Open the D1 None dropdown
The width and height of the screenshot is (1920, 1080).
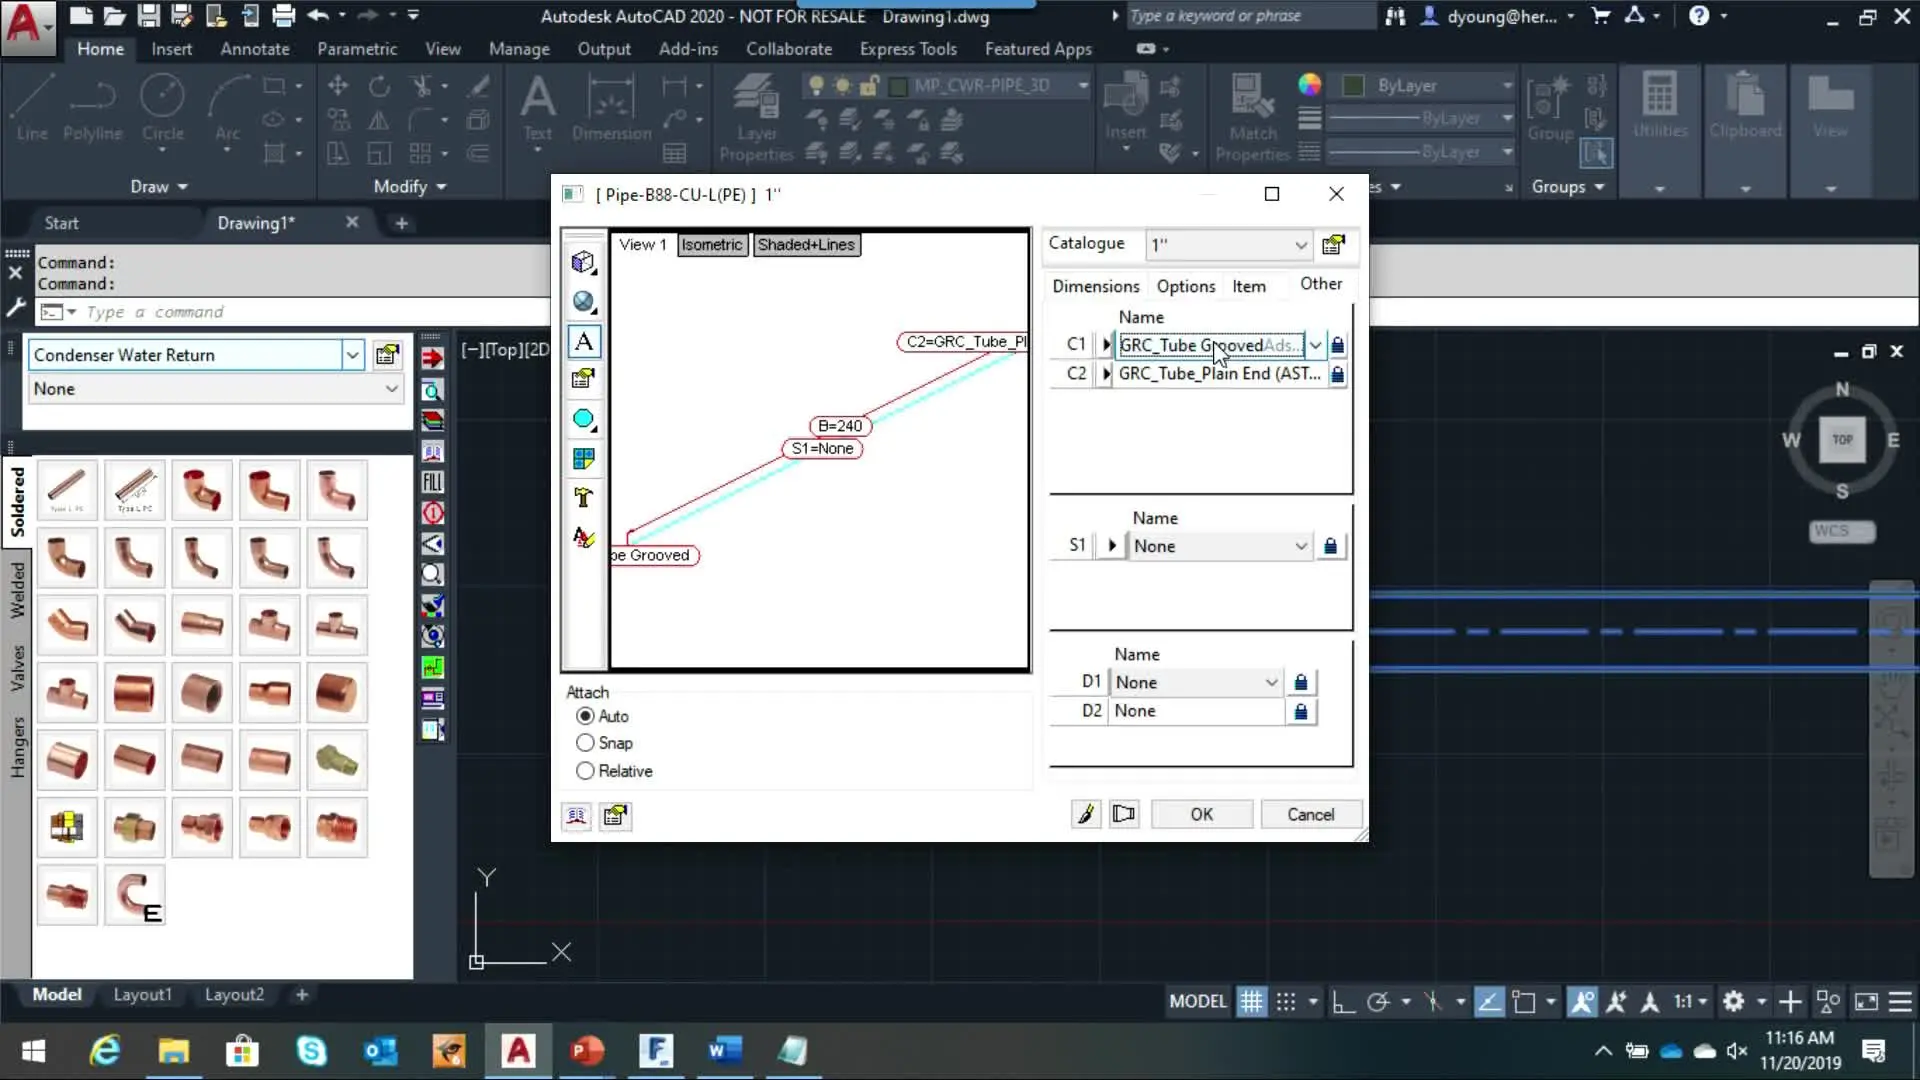(x=1196, y=682)
